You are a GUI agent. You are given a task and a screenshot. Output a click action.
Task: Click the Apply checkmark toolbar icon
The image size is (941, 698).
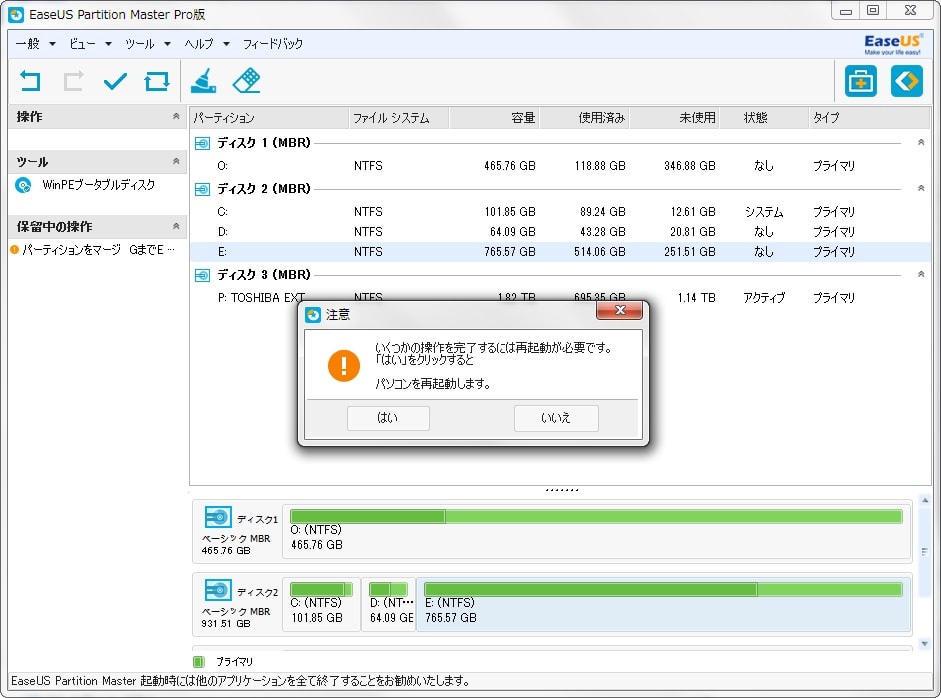pos(115,81)
